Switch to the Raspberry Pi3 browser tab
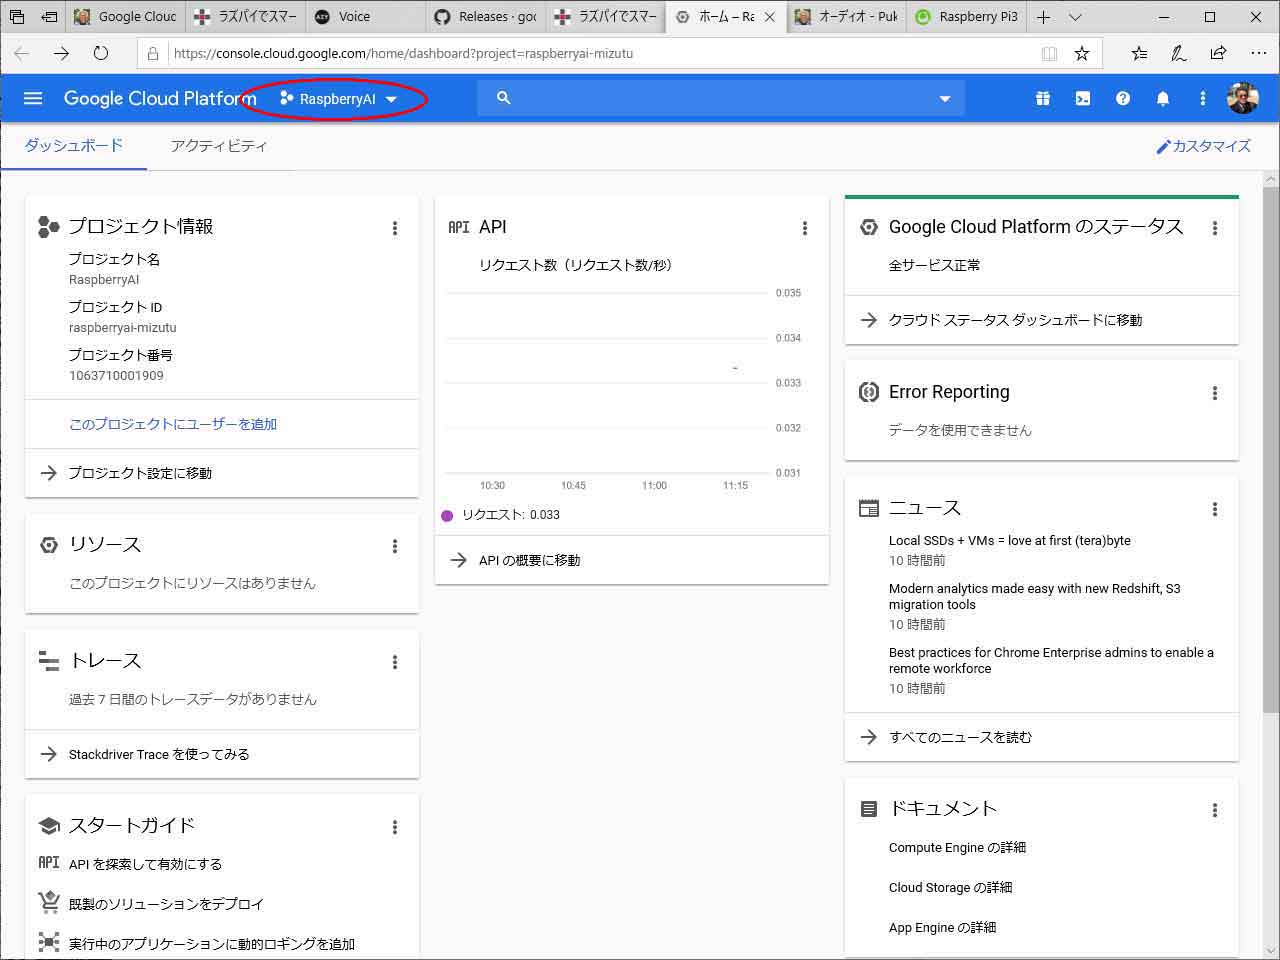 [966, 17]
